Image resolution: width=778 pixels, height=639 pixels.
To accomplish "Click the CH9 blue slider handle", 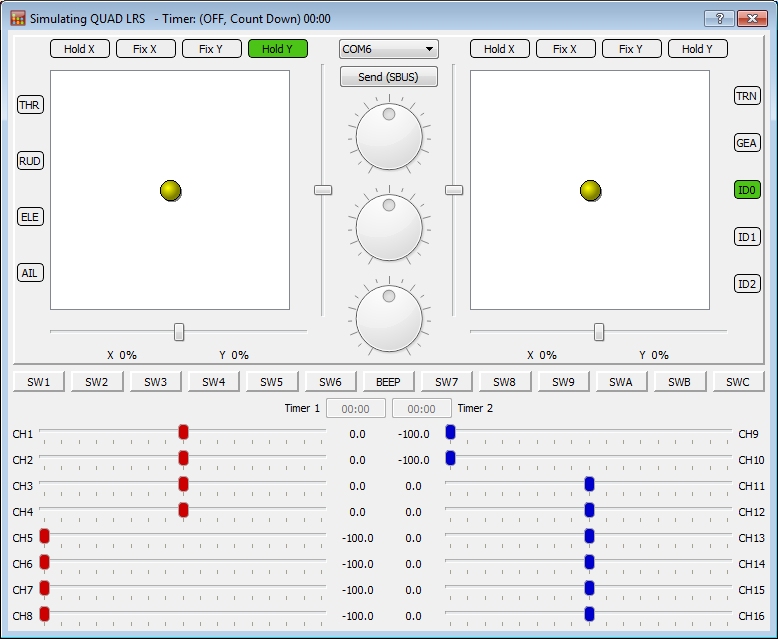I will click(451, 432).
